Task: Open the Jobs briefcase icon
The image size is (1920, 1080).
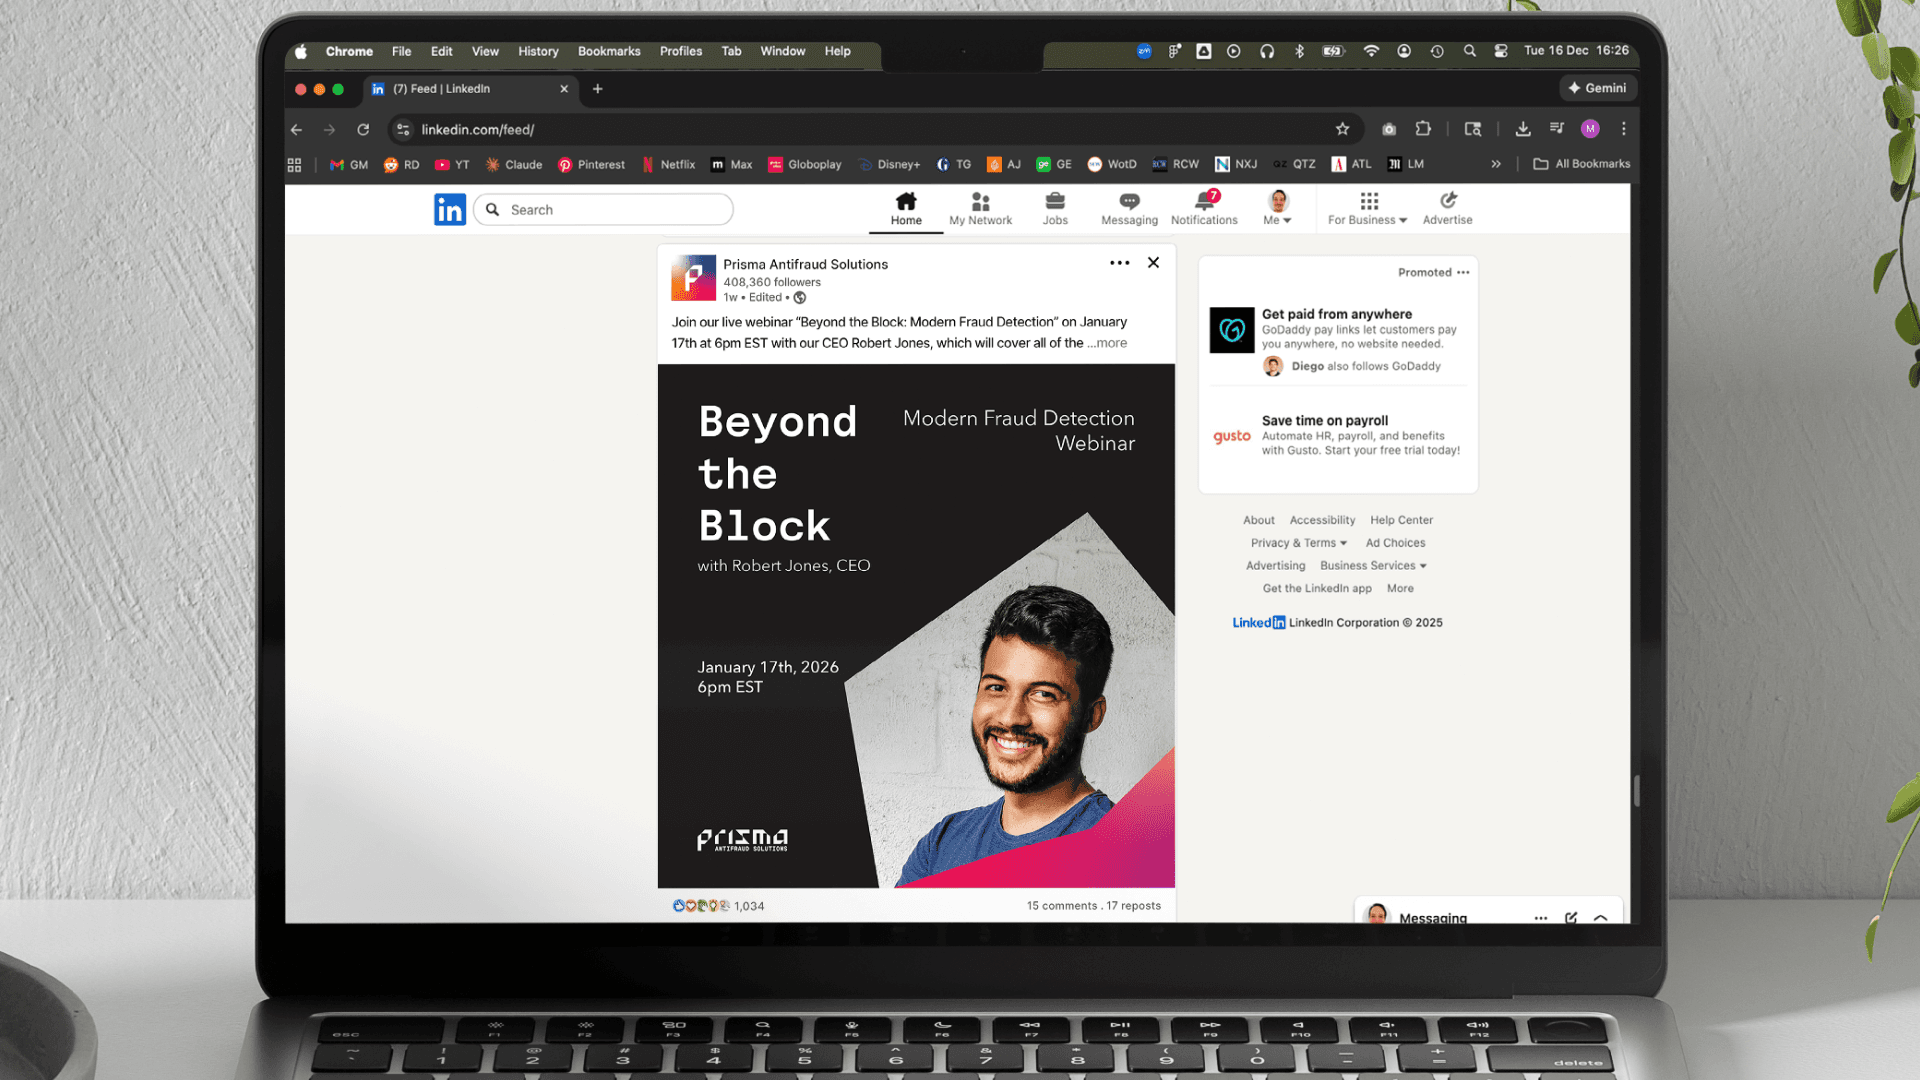Action: [1055, 203]
